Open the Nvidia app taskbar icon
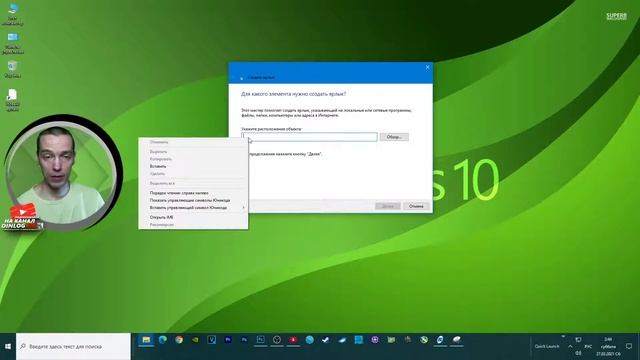Screen dimensions: 640x360 click(195, 340)
